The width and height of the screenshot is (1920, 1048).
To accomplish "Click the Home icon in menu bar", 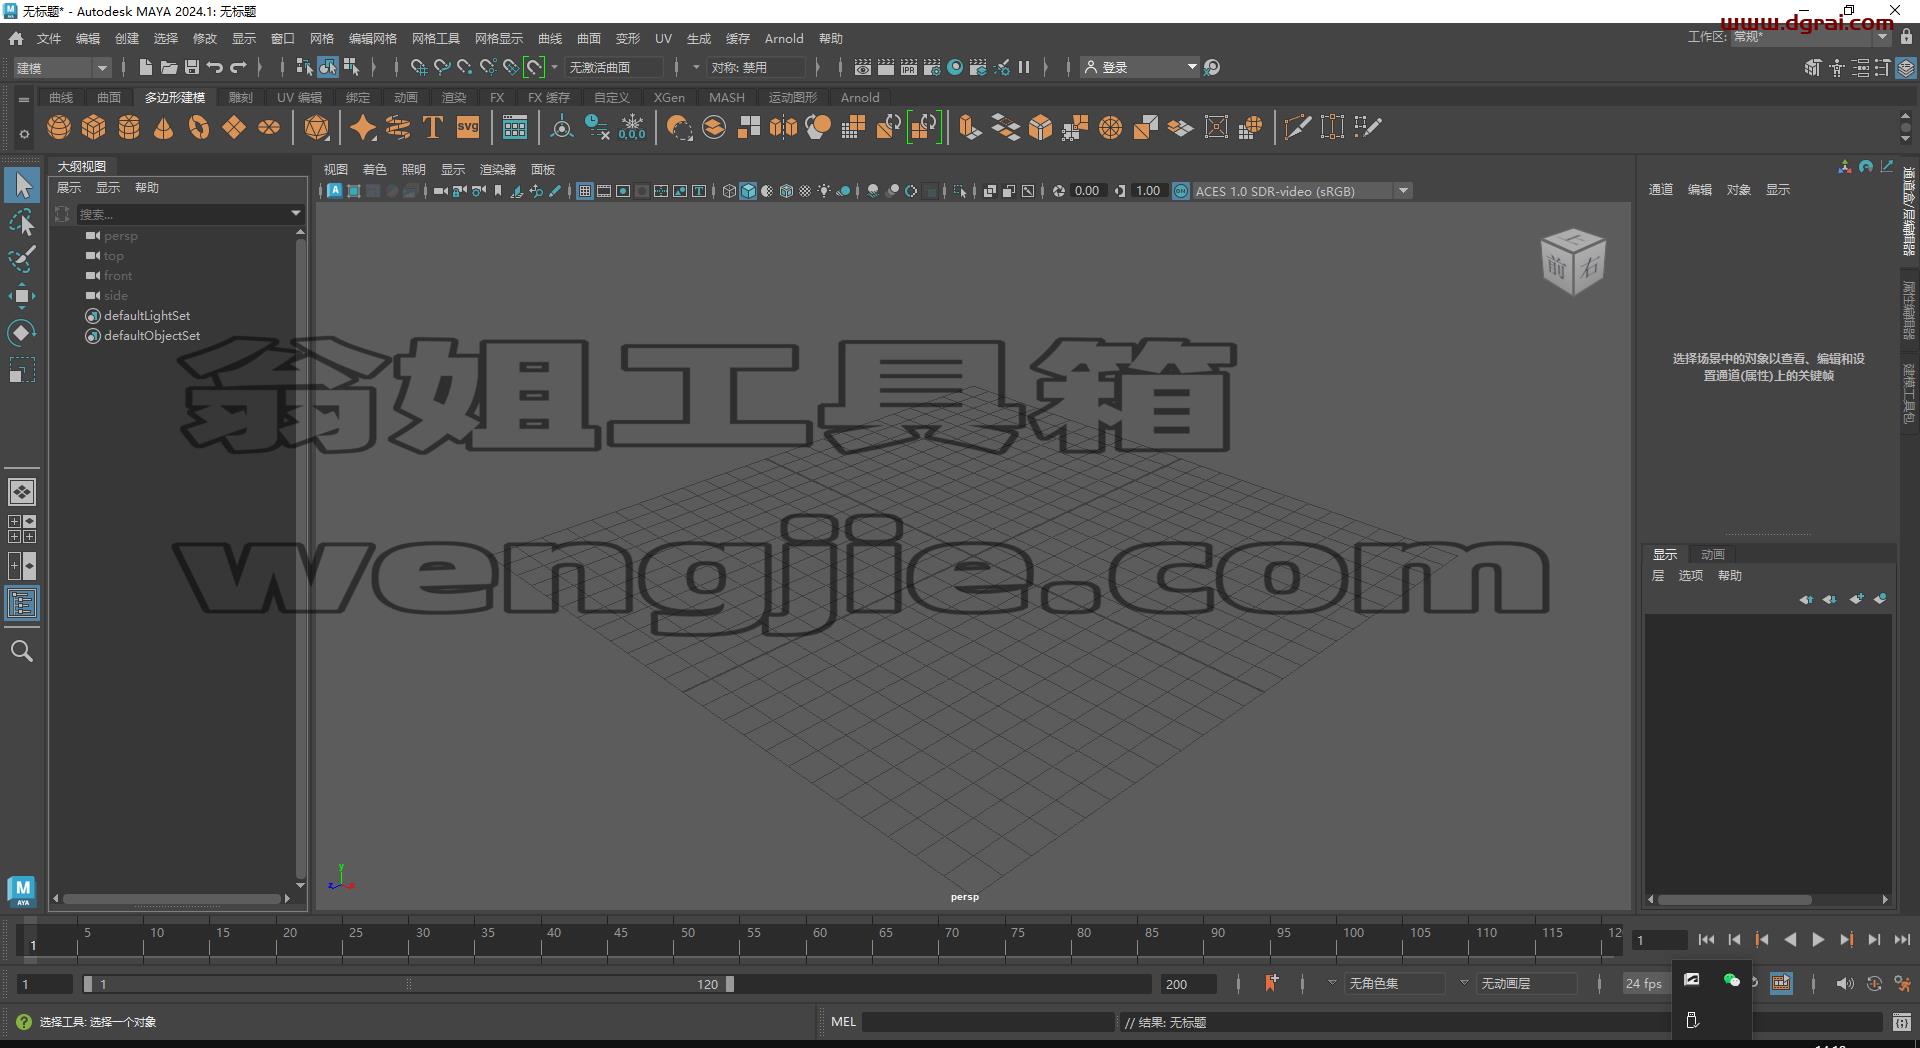I will pos(16,39).
